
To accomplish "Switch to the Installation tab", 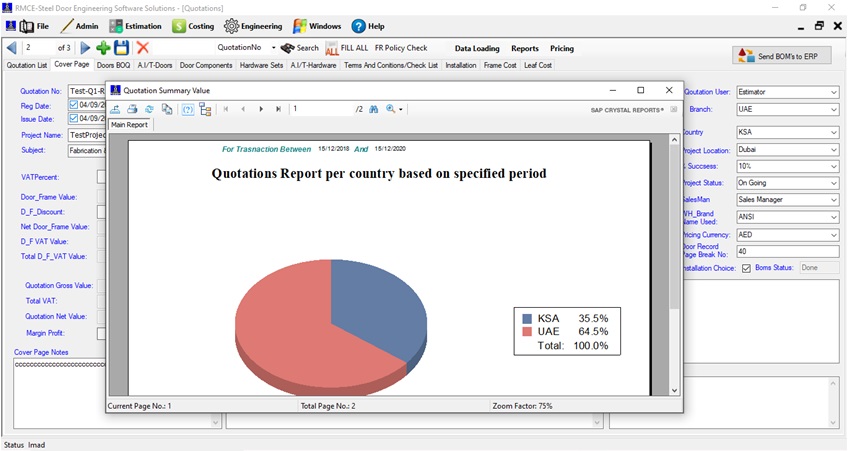I will 461,65.
